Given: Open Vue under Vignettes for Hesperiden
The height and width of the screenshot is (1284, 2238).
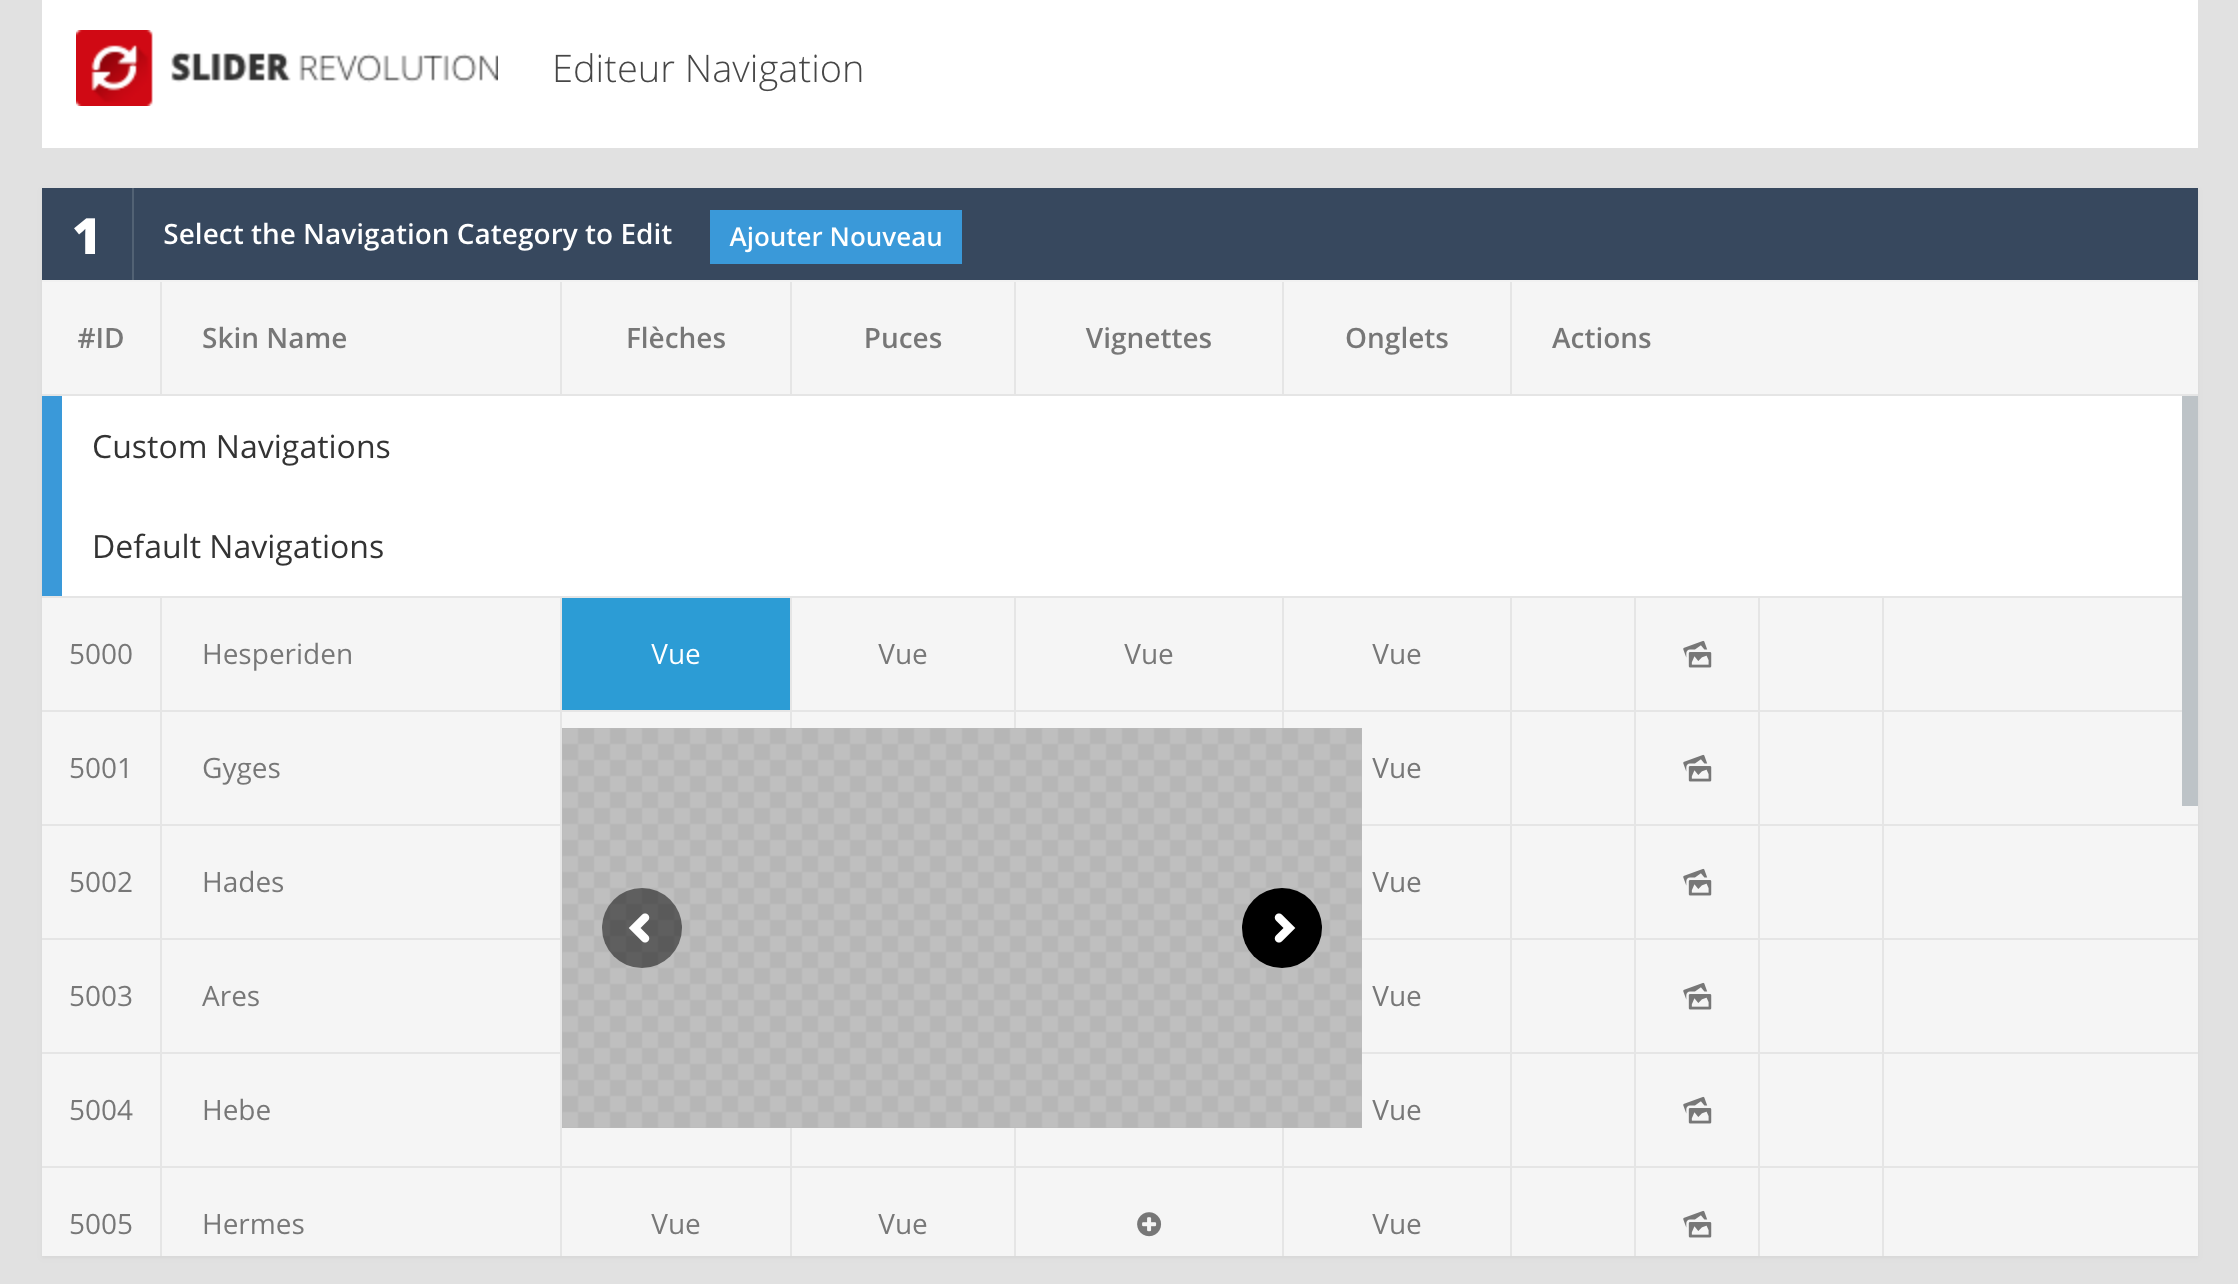Looking at the screenshot, I should [1148, 654].
